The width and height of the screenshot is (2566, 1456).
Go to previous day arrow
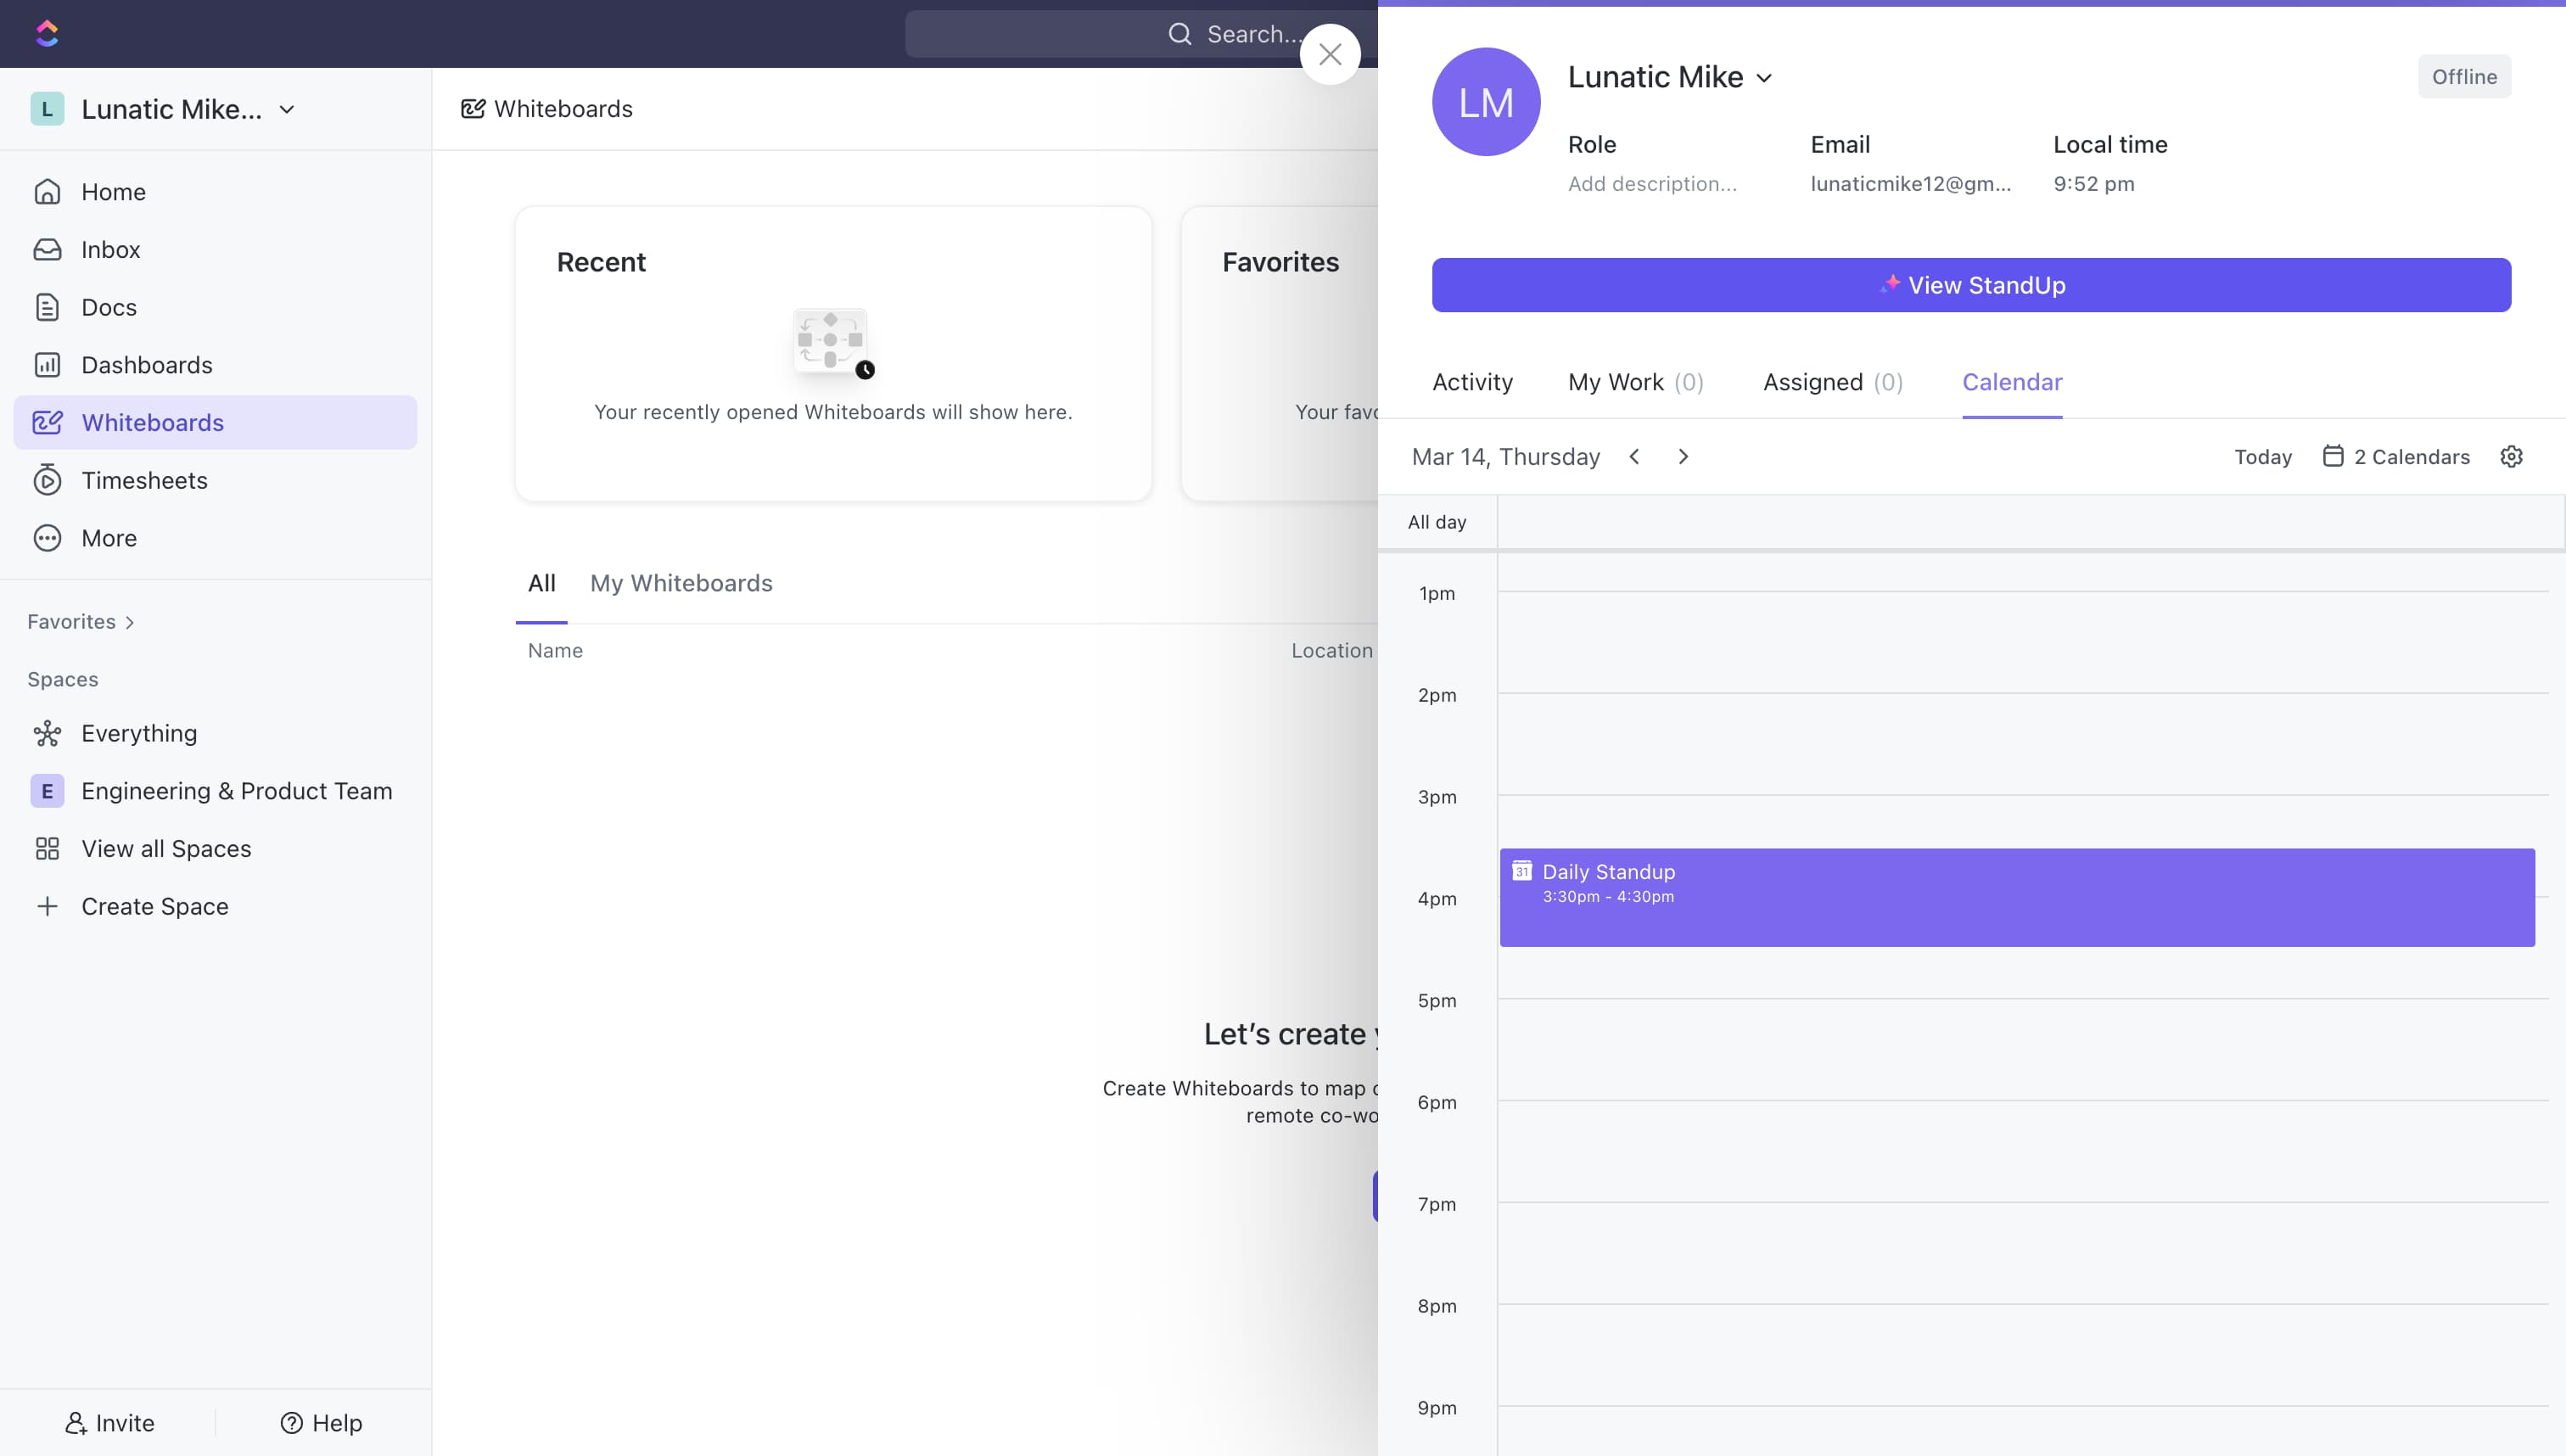click(x=1634, y=457)
